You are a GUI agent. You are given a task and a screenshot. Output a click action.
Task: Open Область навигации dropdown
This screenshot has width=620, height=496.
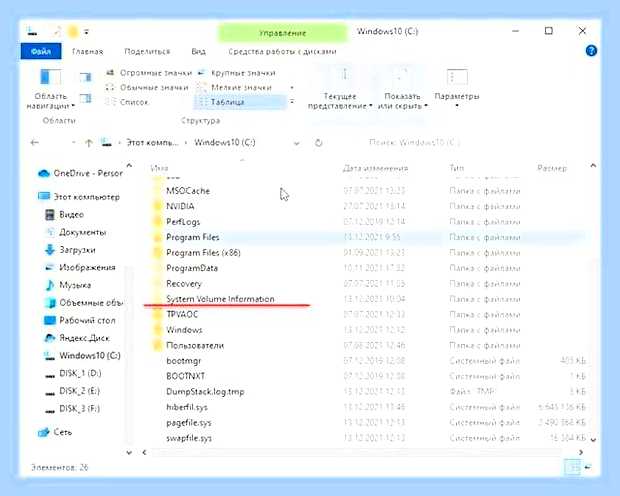51,89
